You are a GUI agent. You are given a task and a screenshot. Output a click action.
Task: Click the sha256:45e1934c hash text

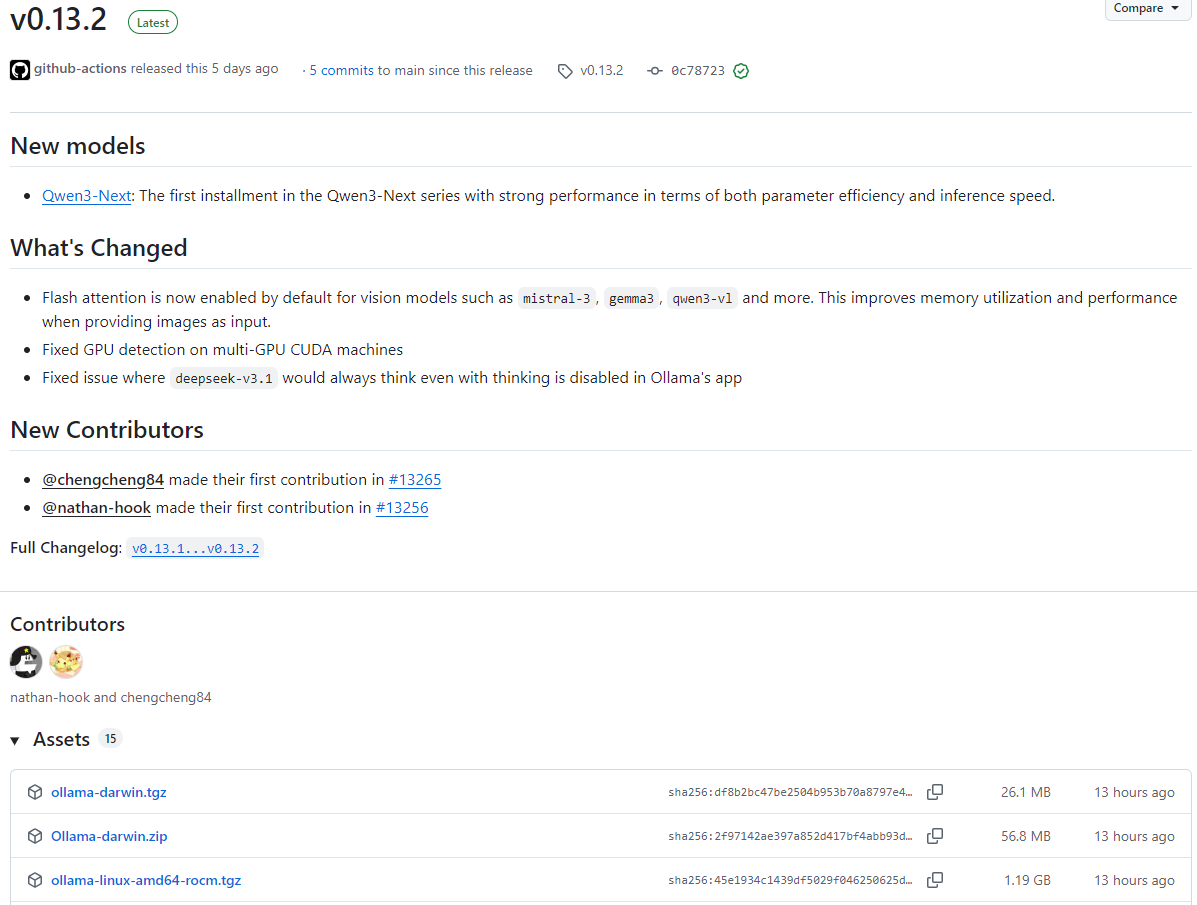790,880
